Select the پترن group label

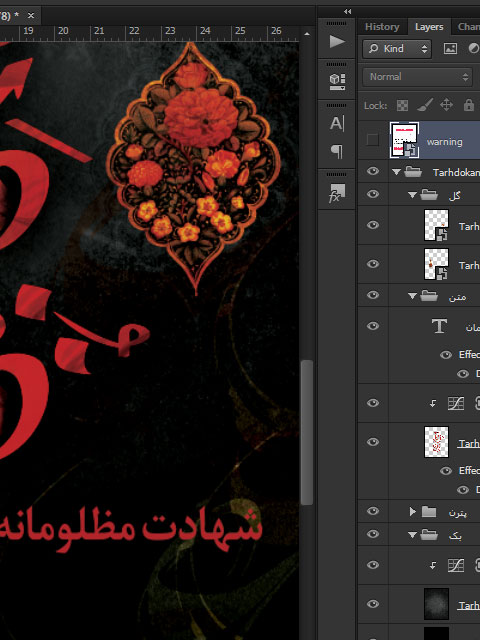point(458,513)
